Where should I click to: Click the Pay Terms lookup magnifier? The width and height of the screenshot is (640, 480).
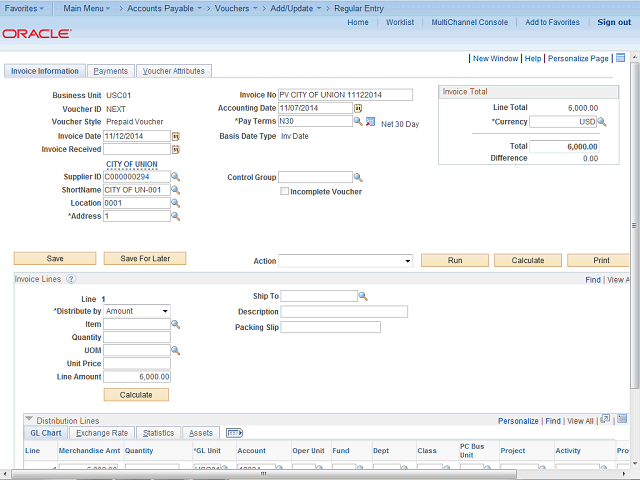point(358,122)
